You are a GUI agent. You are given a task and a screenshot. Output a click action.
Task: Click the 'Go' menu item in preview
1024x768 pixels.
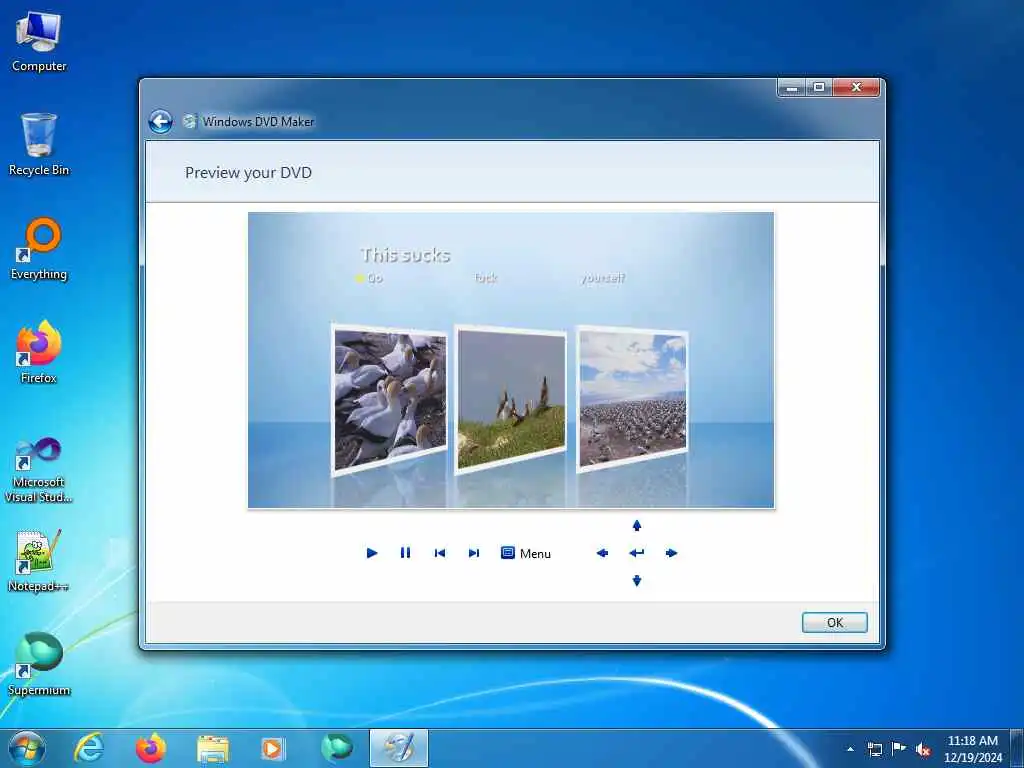pyautogui.click(x=374, y=278)
